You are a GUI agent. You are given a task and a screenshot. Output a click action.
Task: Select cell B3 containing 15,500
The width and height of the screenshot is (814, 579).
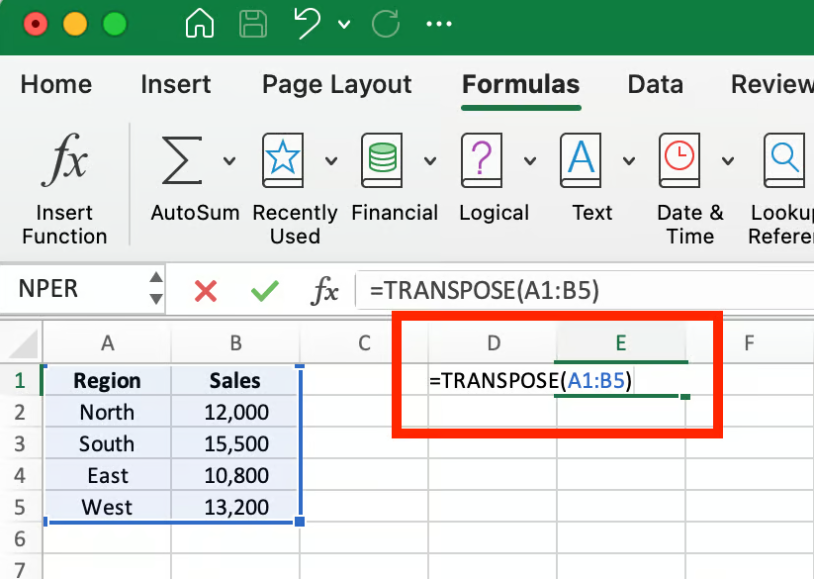[235, 444]
